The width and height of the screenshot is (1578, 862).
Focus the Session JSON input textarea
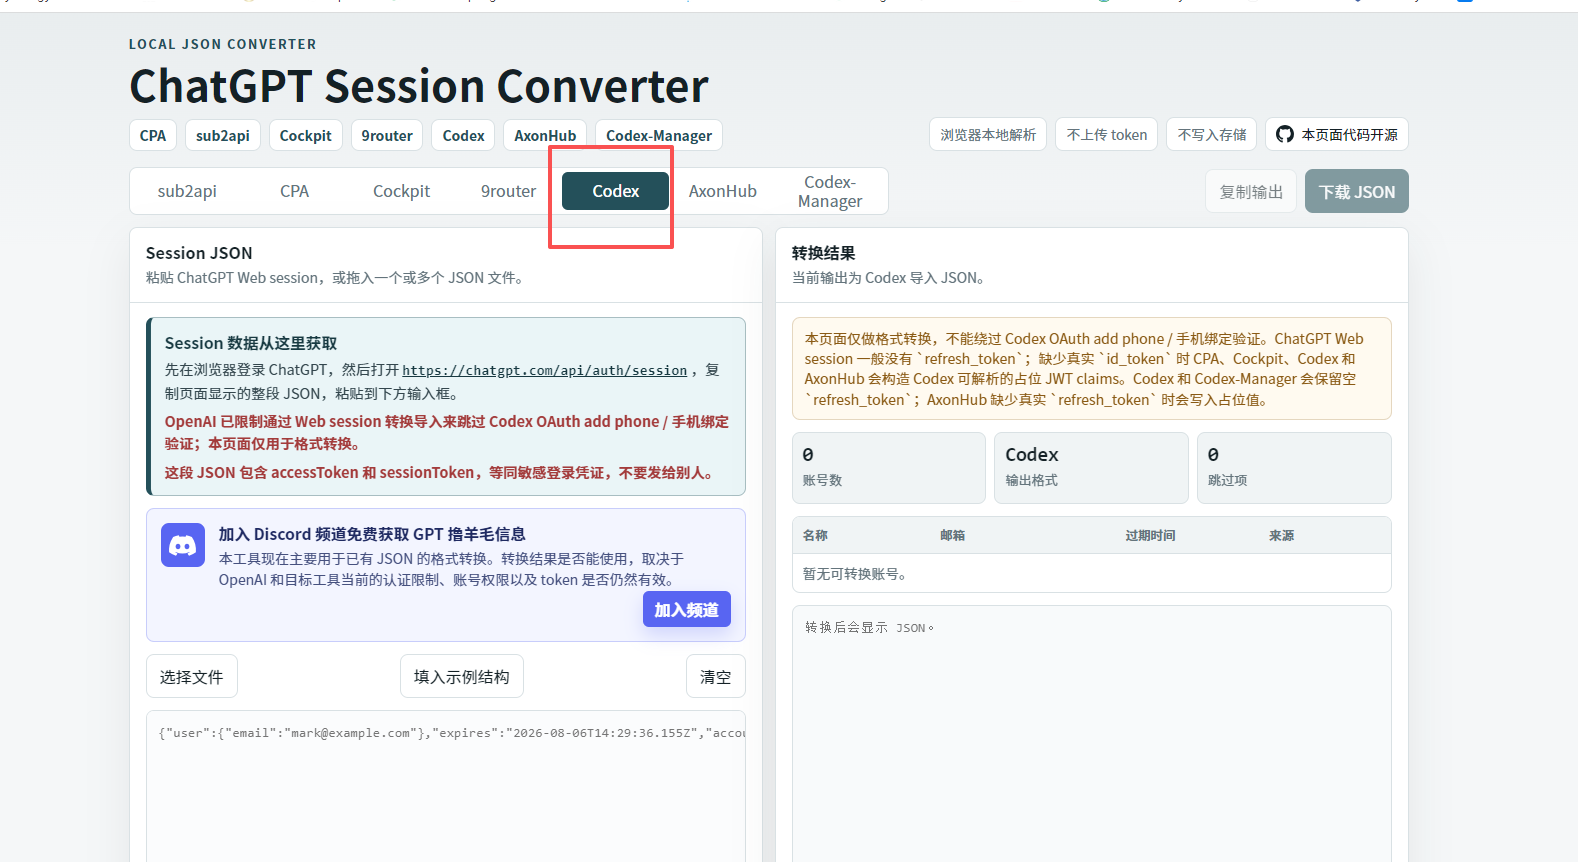[x=446, y=786]
